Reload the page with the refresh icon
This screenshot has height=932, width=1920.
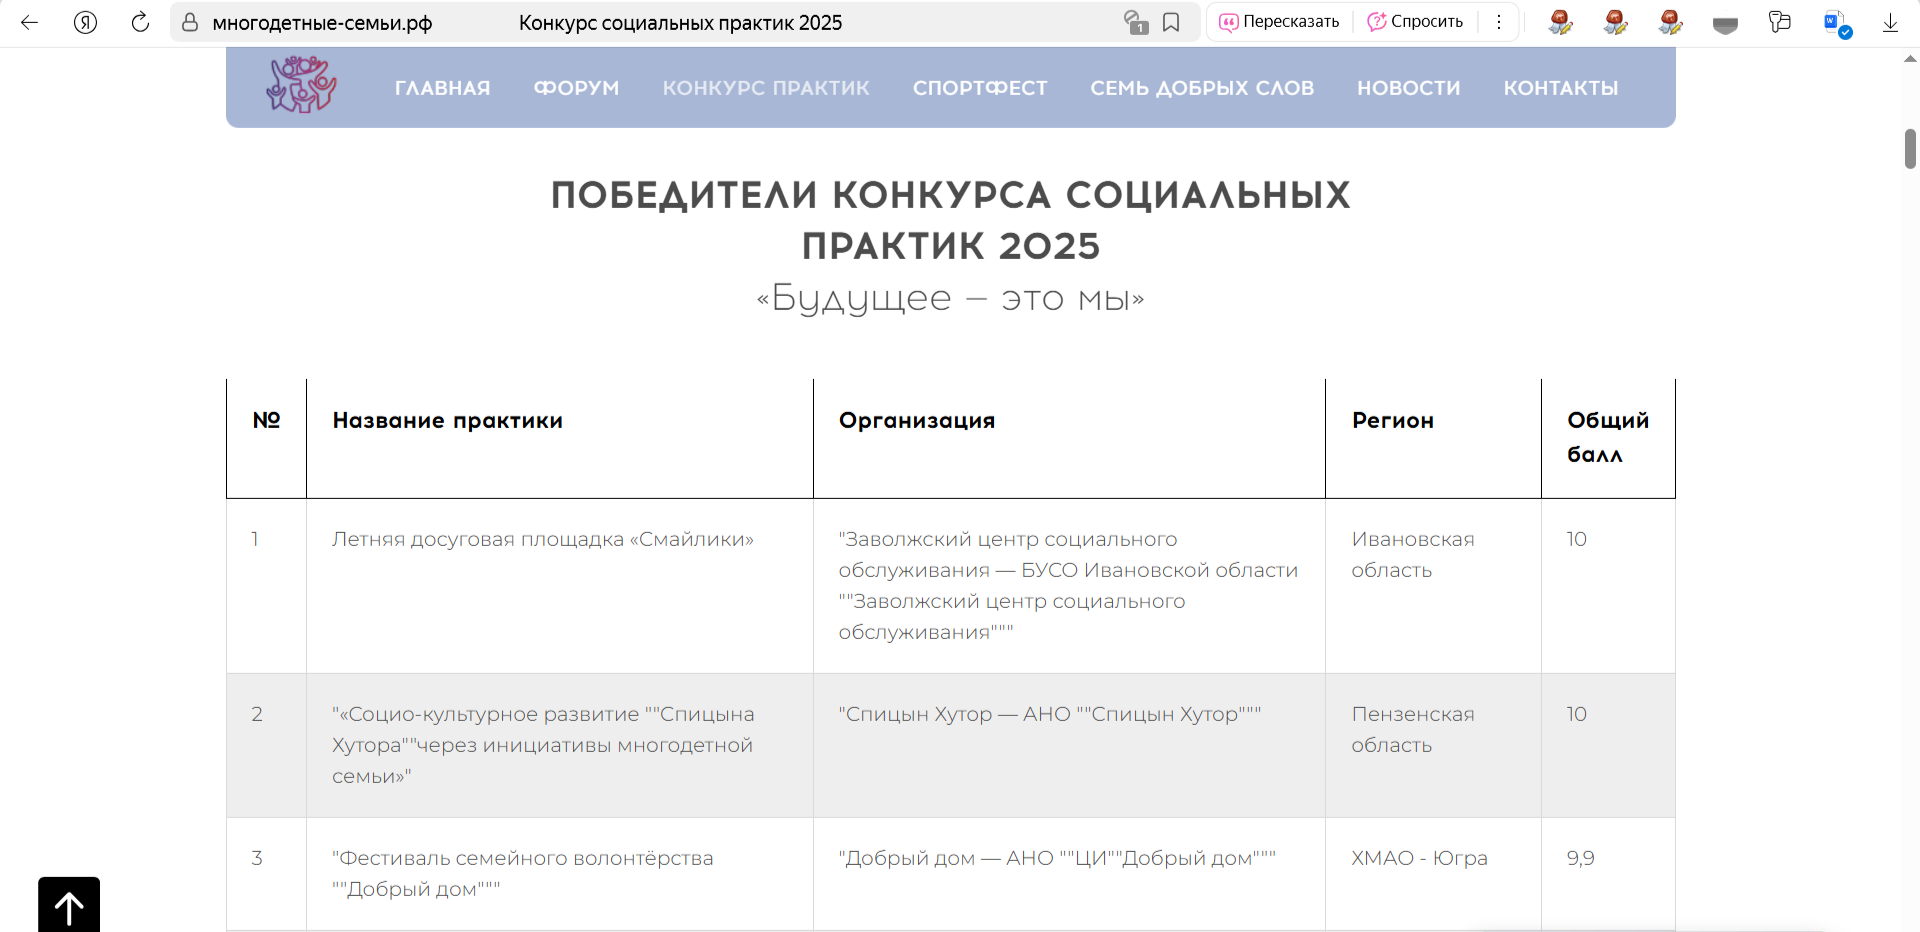click(140, 22)
